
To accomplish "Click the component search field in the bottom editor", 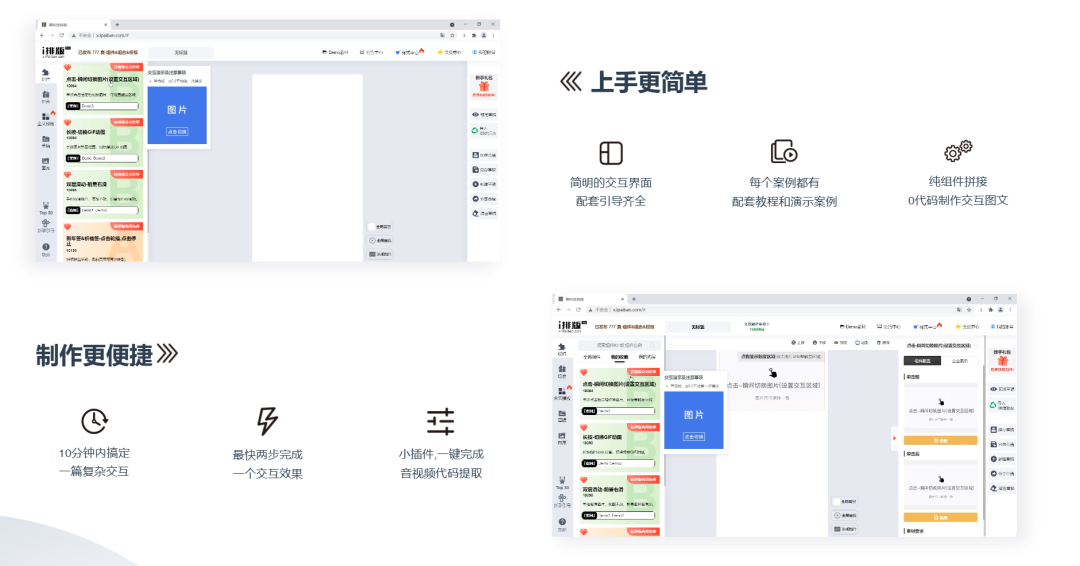I will pos(620,344).
